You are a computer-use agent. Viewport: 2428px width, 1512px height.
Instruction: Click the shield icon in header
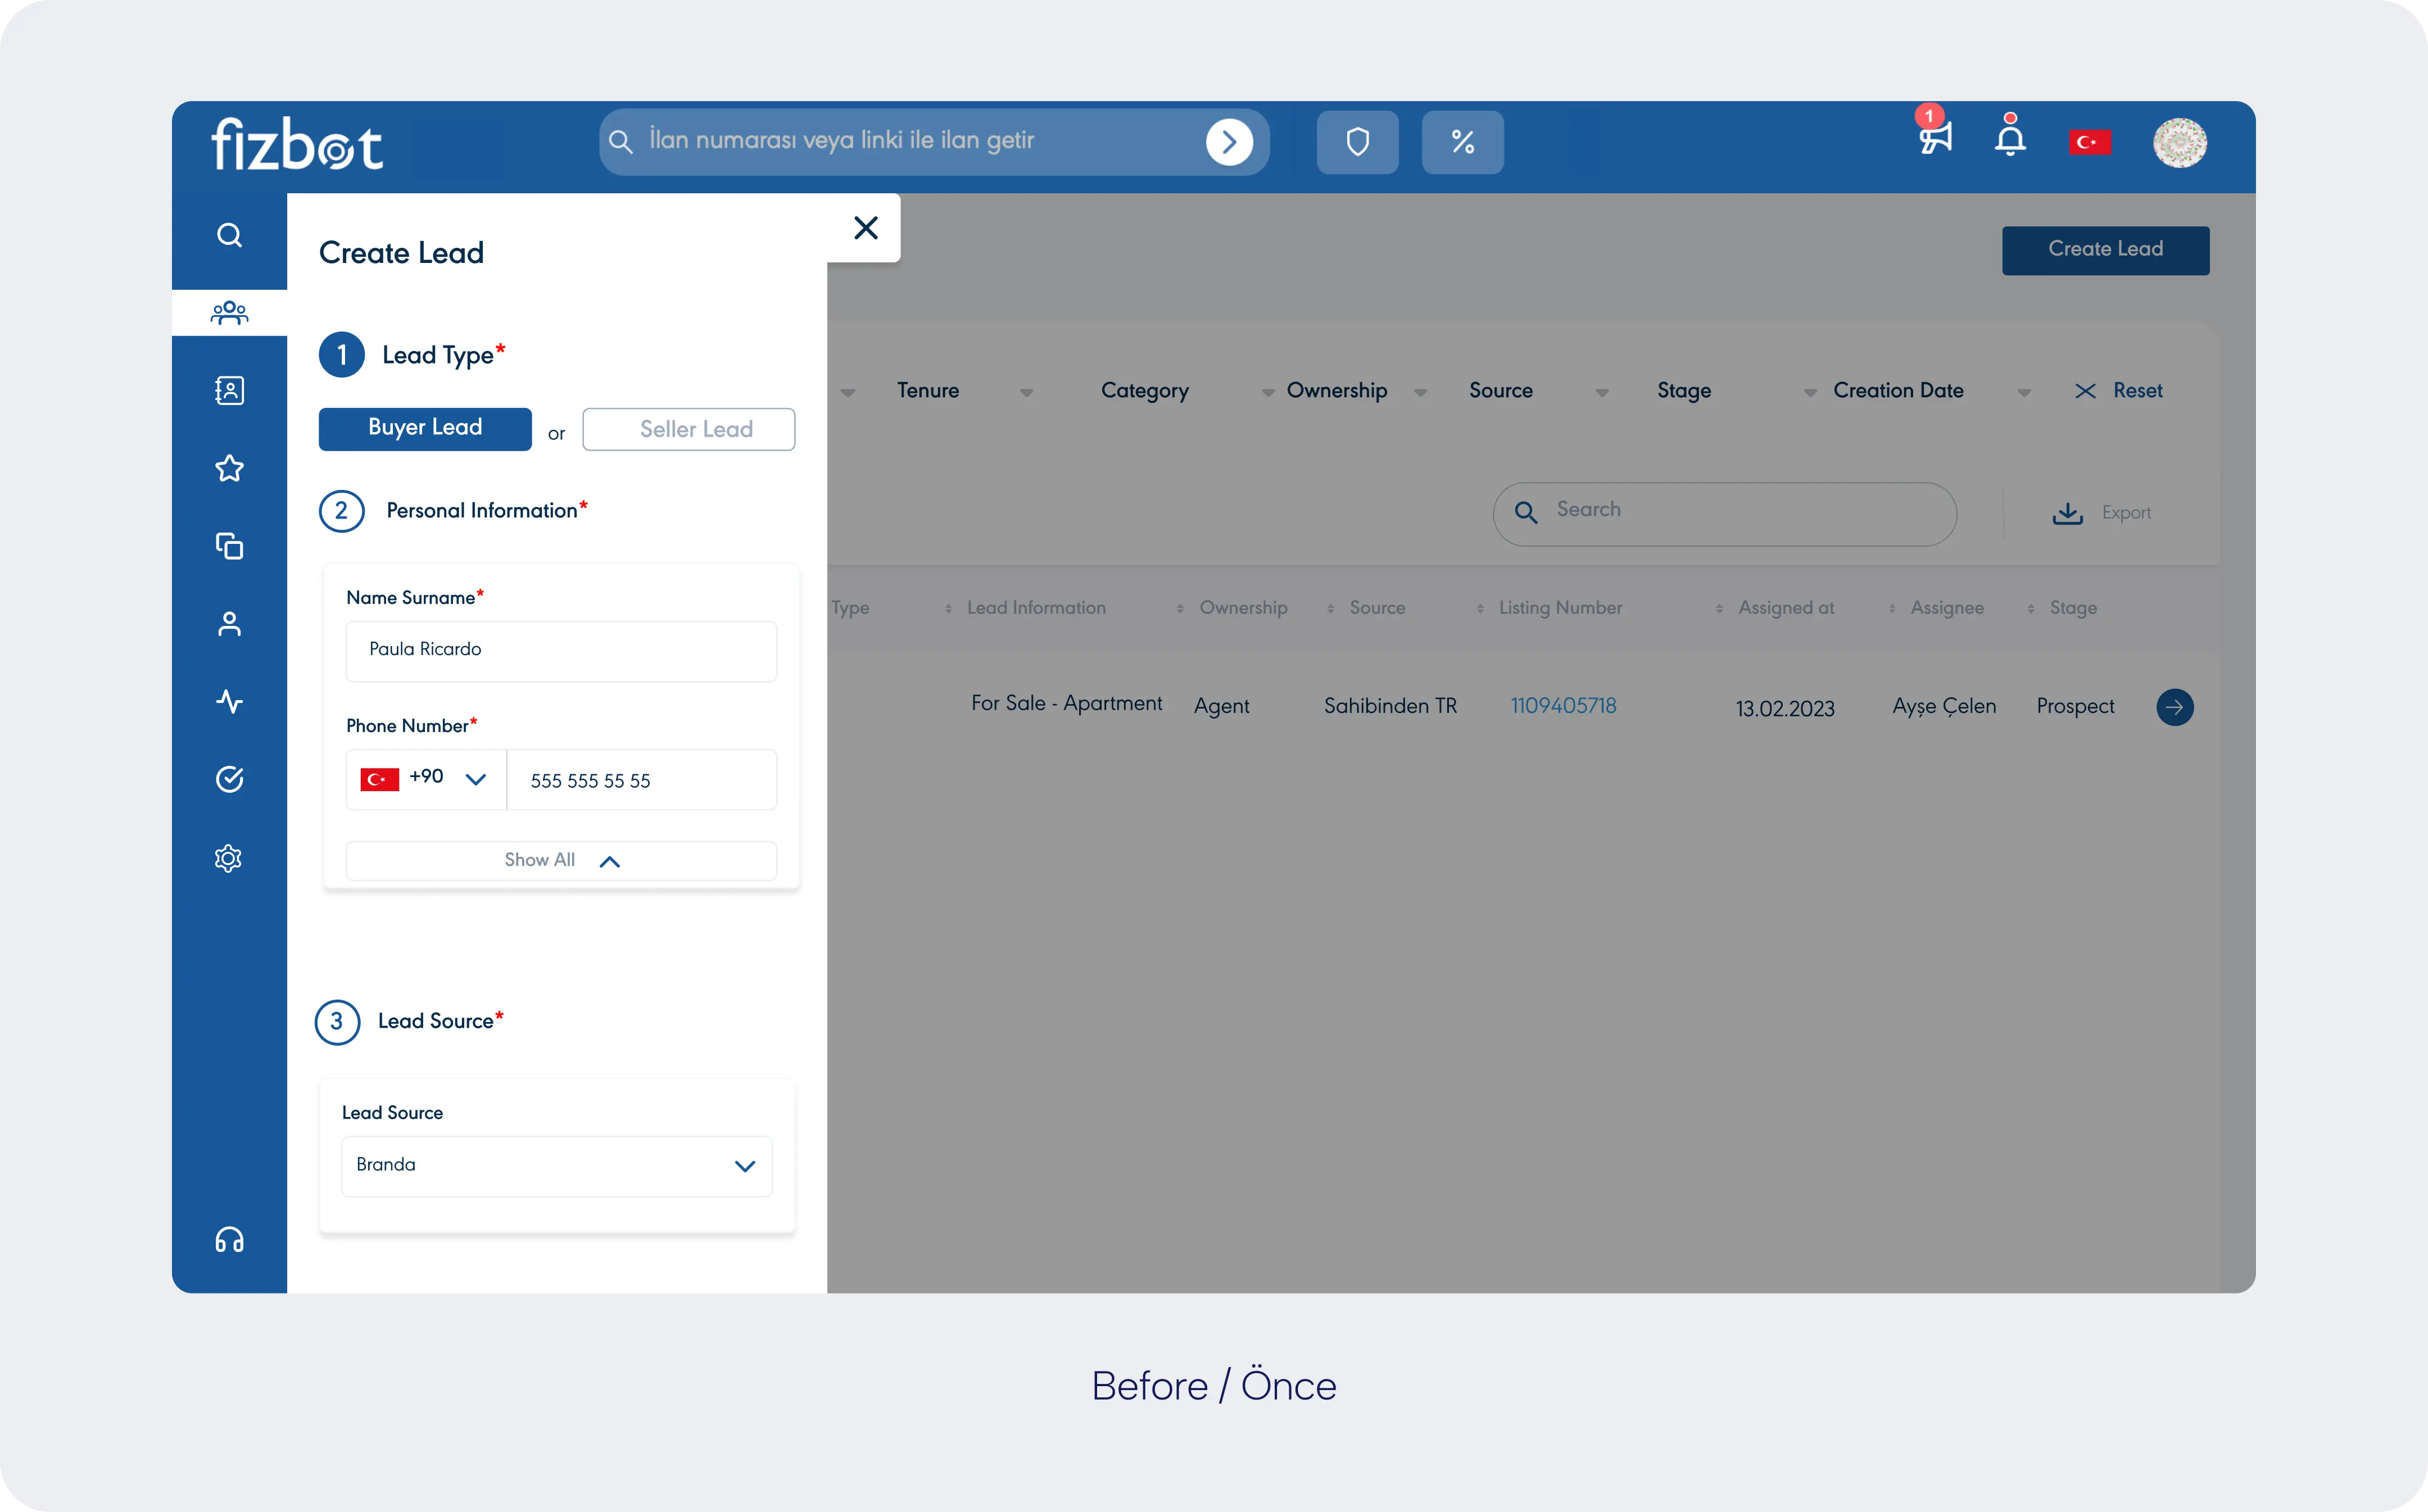(1357, 142)
